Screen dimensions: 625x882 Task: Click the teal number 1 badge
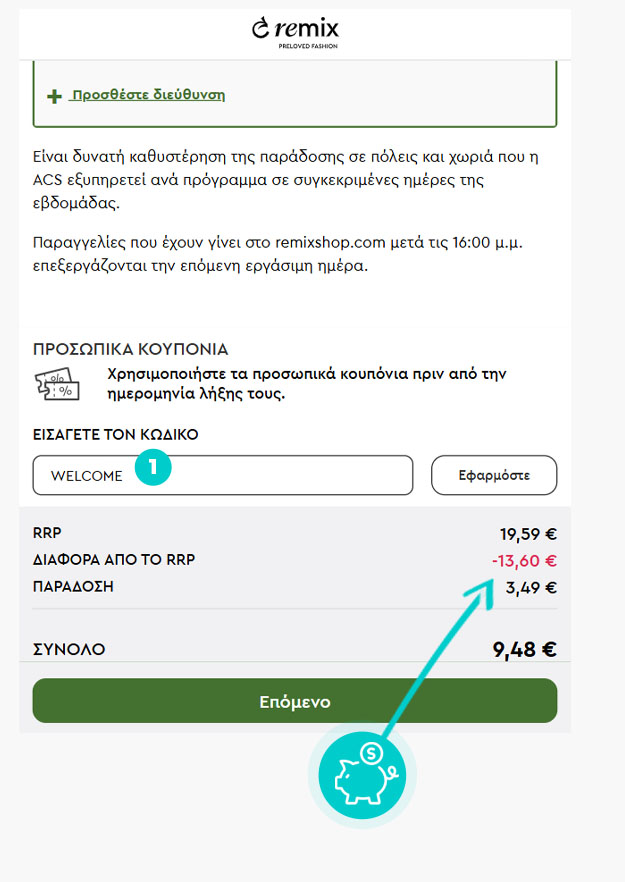(x=154, y=465)
